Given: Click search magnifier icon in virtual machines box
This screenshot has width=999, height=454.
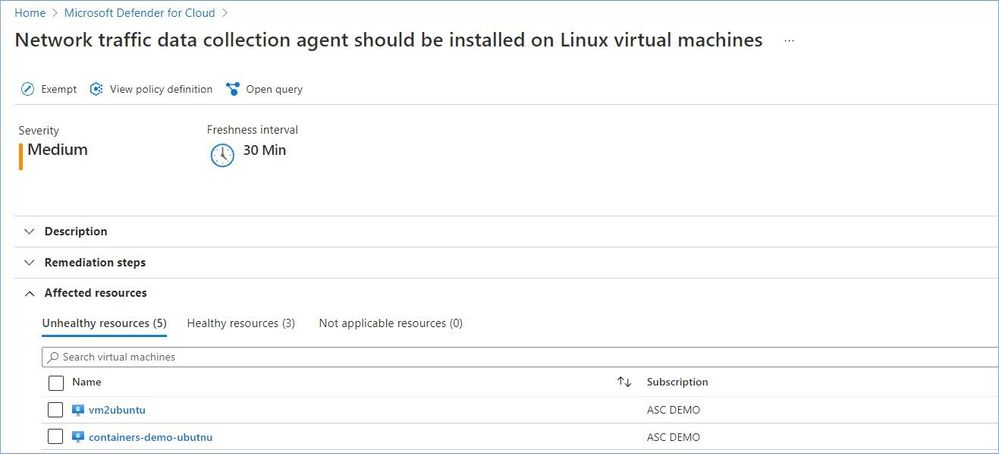Looking at the screenshot, I should 54,357.
